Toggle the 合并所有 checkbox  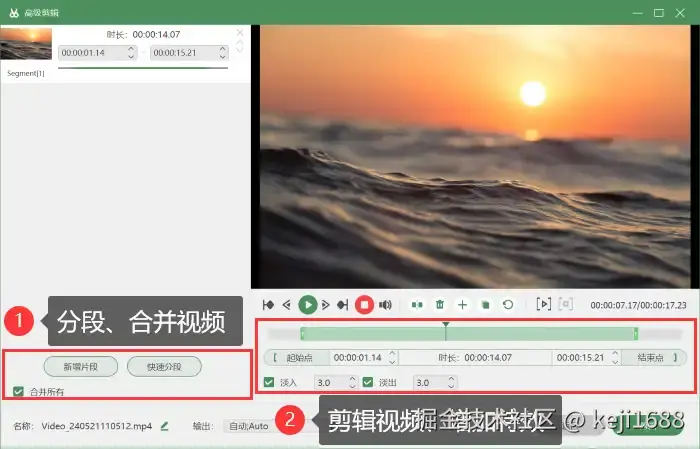tap(18, 391)
